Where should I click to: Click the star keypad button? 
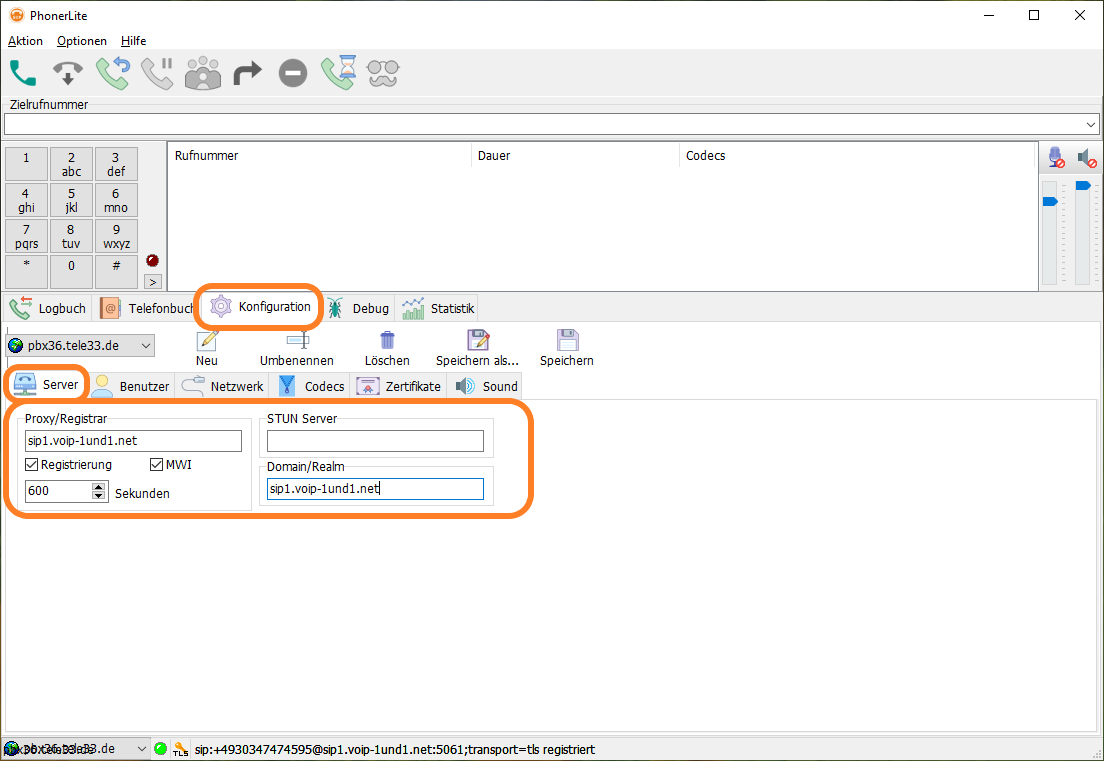point(26,272)
